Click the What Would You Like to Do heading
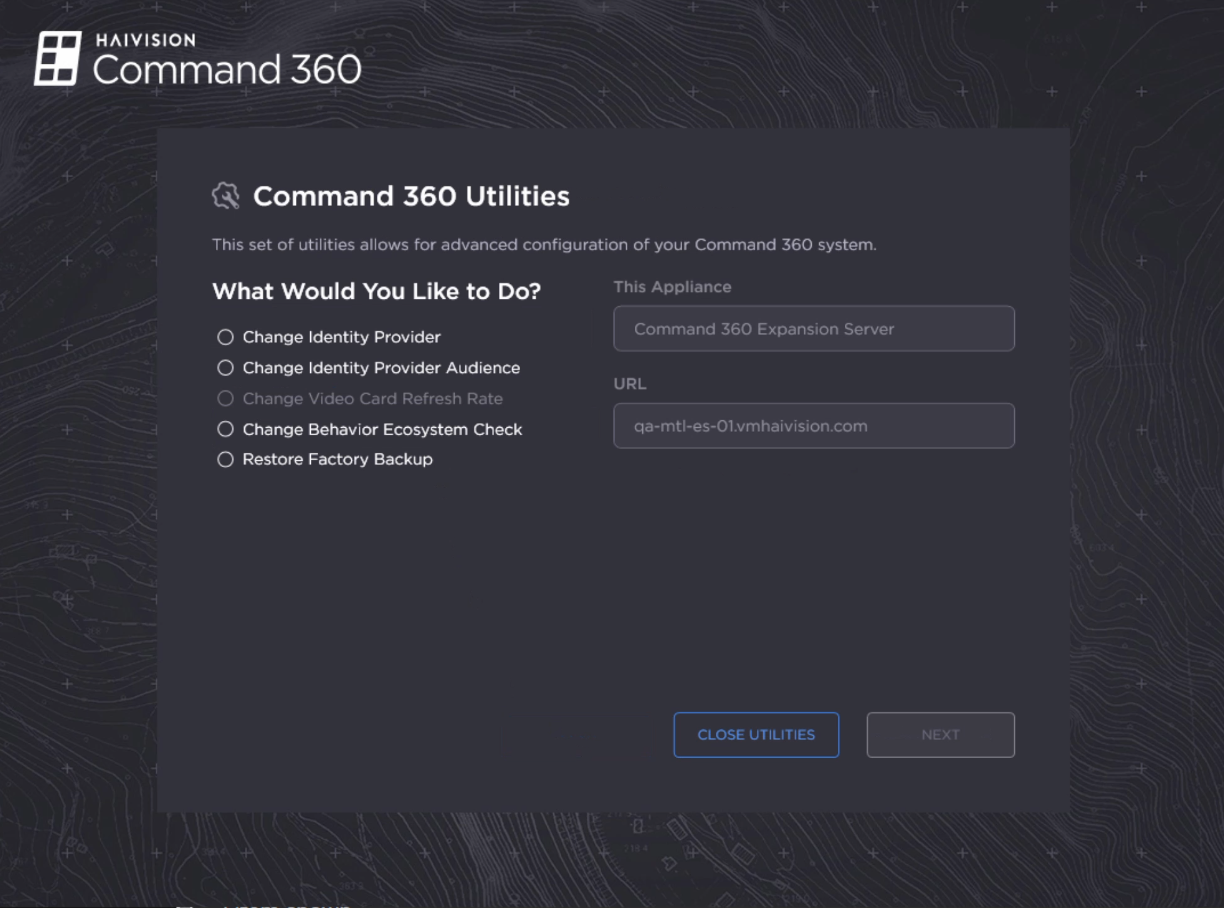Viewport: 1224px width, 908px height. (377, 291)
